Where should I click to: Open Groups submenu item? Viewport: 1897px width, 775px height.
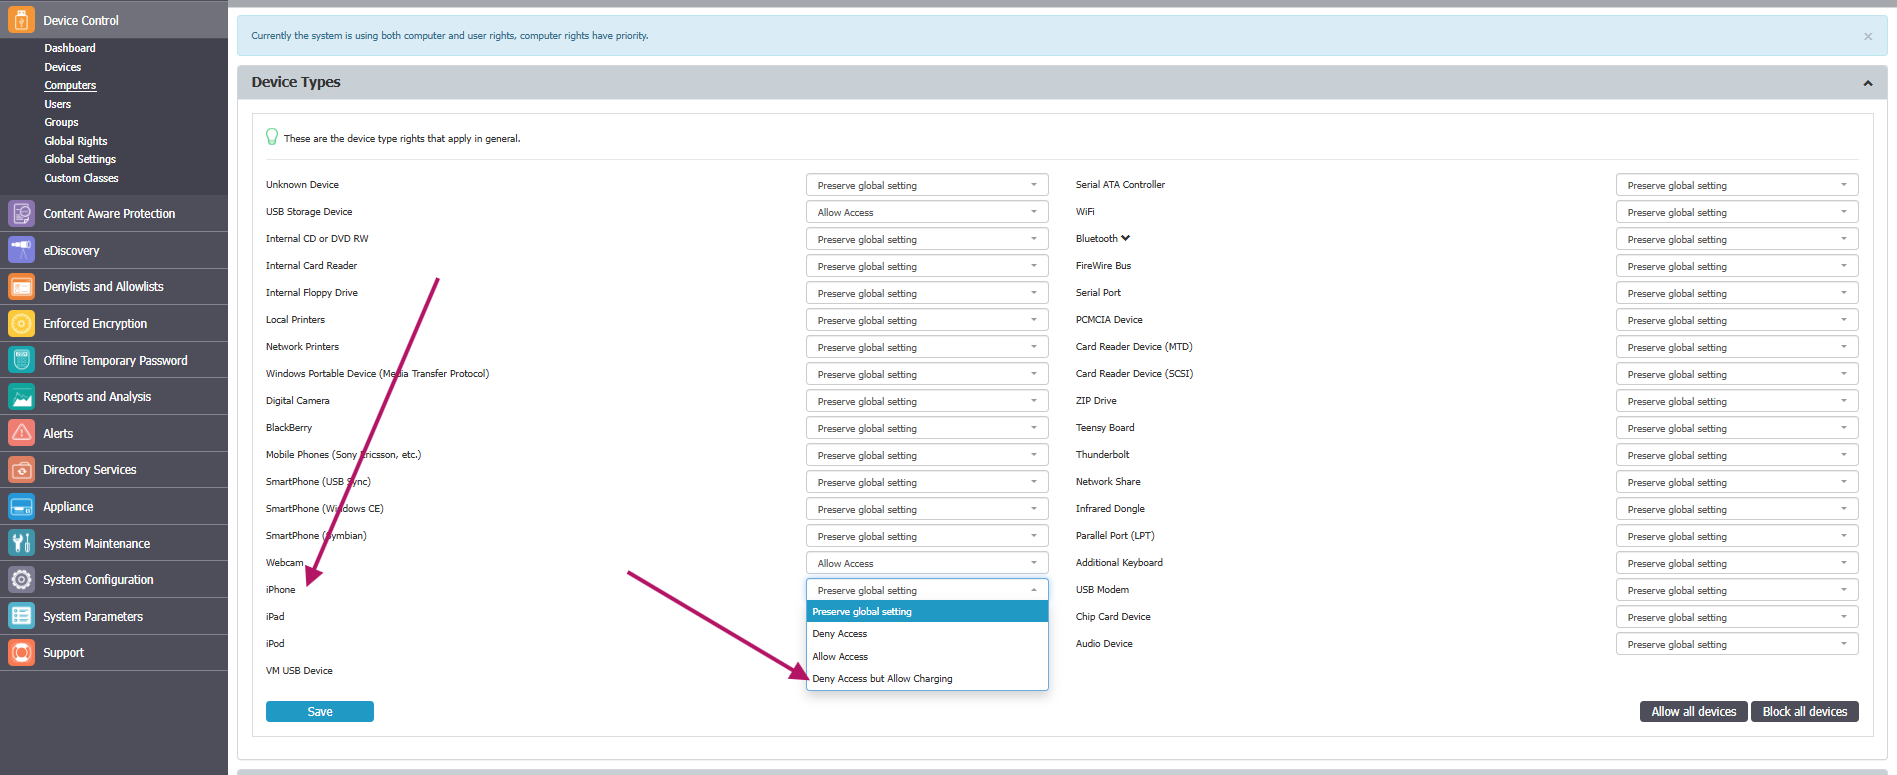tap(61, 122)
